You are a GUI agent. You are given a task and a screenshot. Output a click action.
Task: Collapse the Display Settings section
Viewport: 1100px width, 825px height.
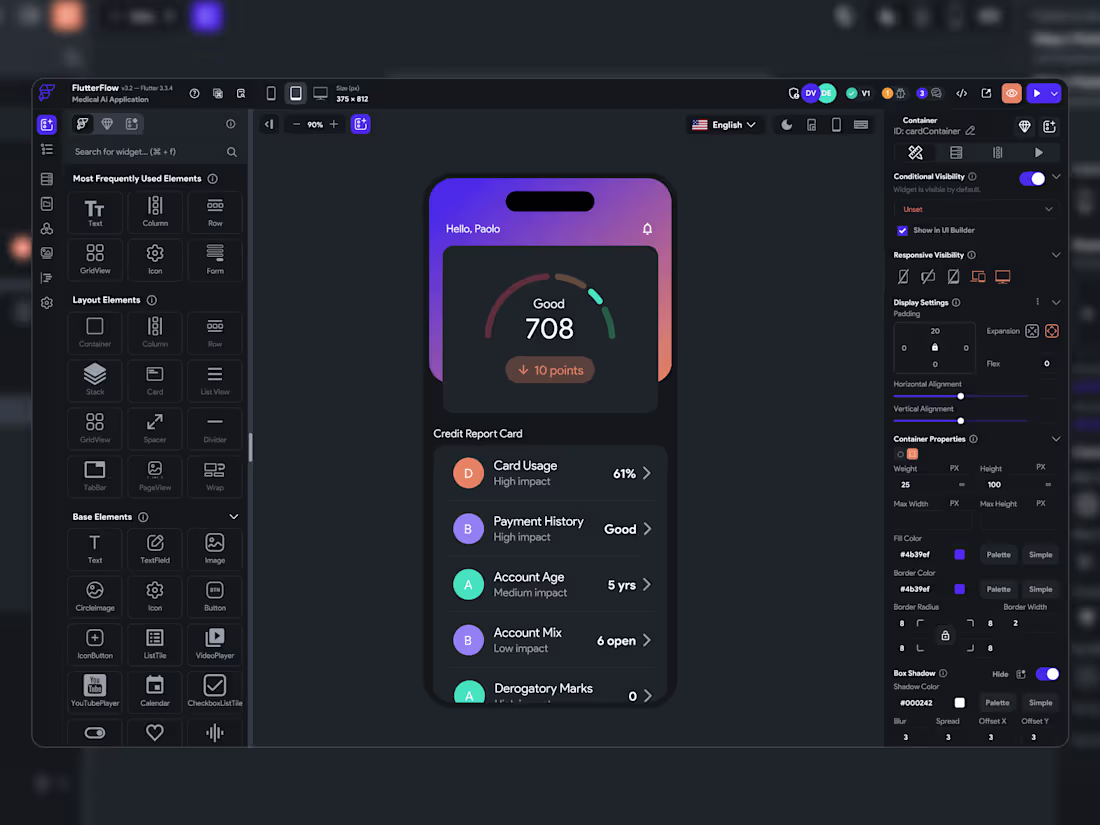pyautogui.click(x=1056, y=302)
